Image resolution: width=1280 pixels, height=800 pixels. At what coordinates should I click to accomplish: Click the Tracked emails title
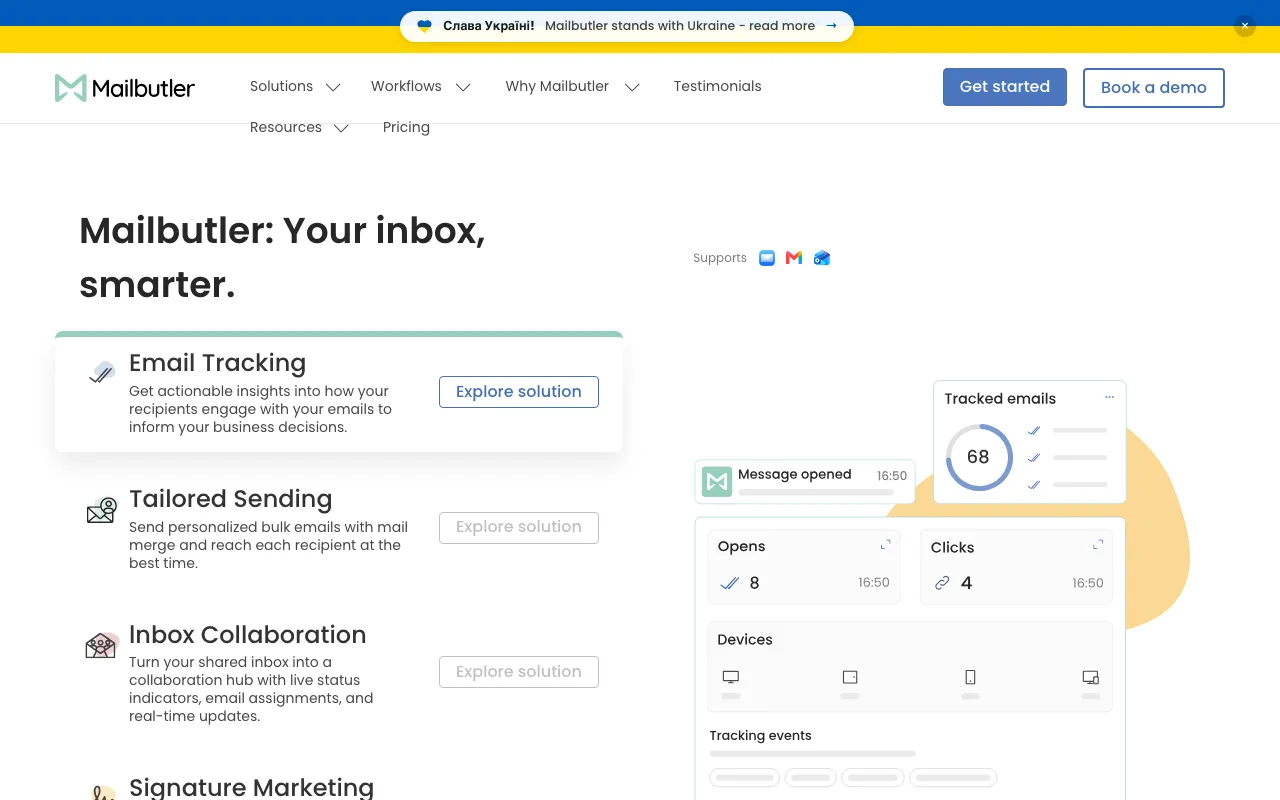[1000, 398]
